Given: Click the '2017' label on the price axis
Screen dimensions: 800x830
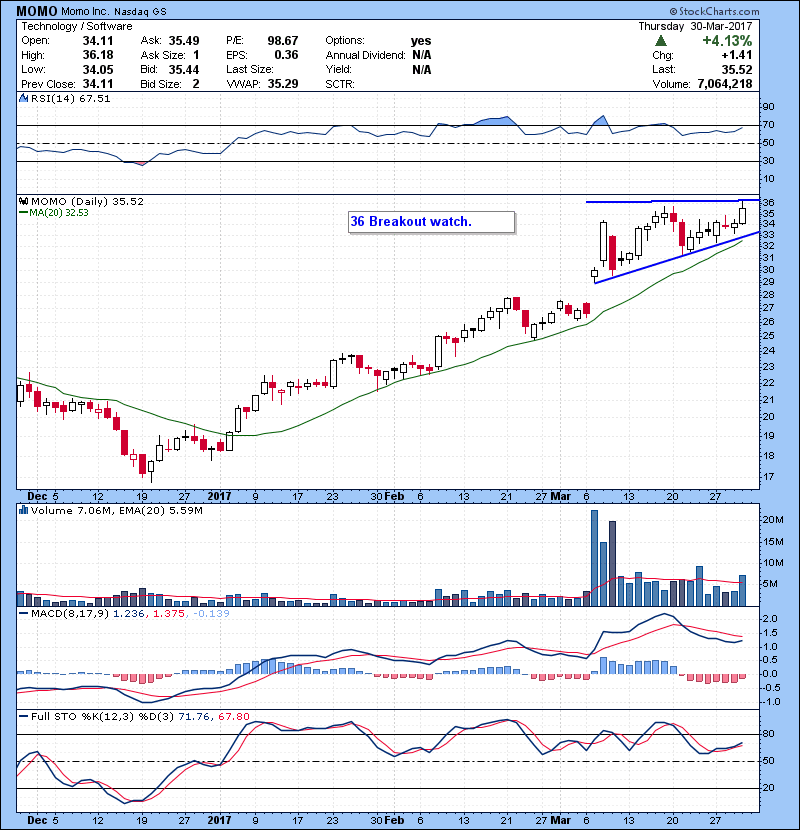Looking at the screenshot, I should [219, 496].
